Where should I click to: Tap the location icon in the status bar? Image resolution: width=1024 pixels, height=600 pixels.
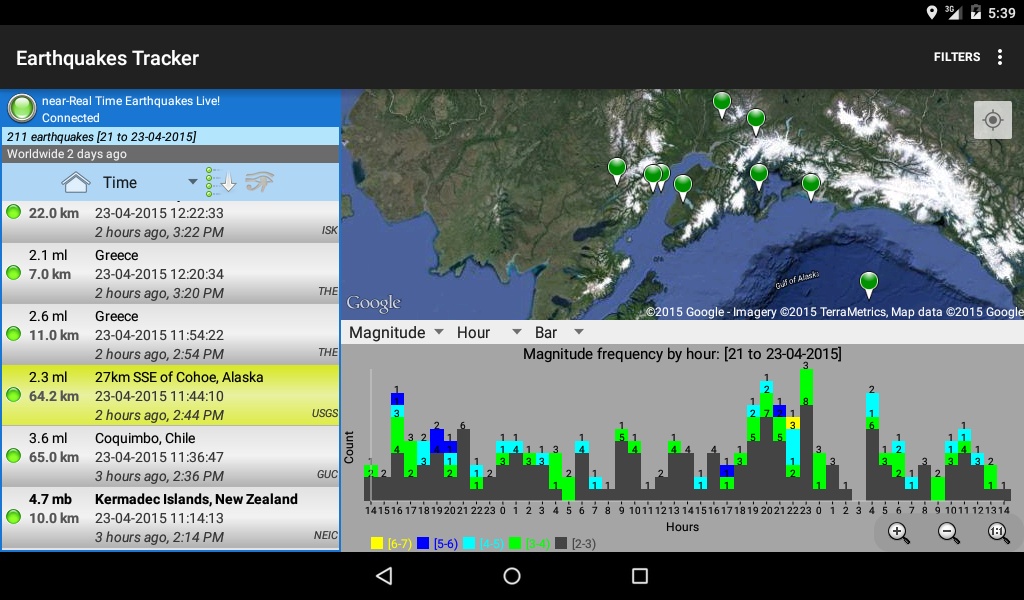point(932,12)
